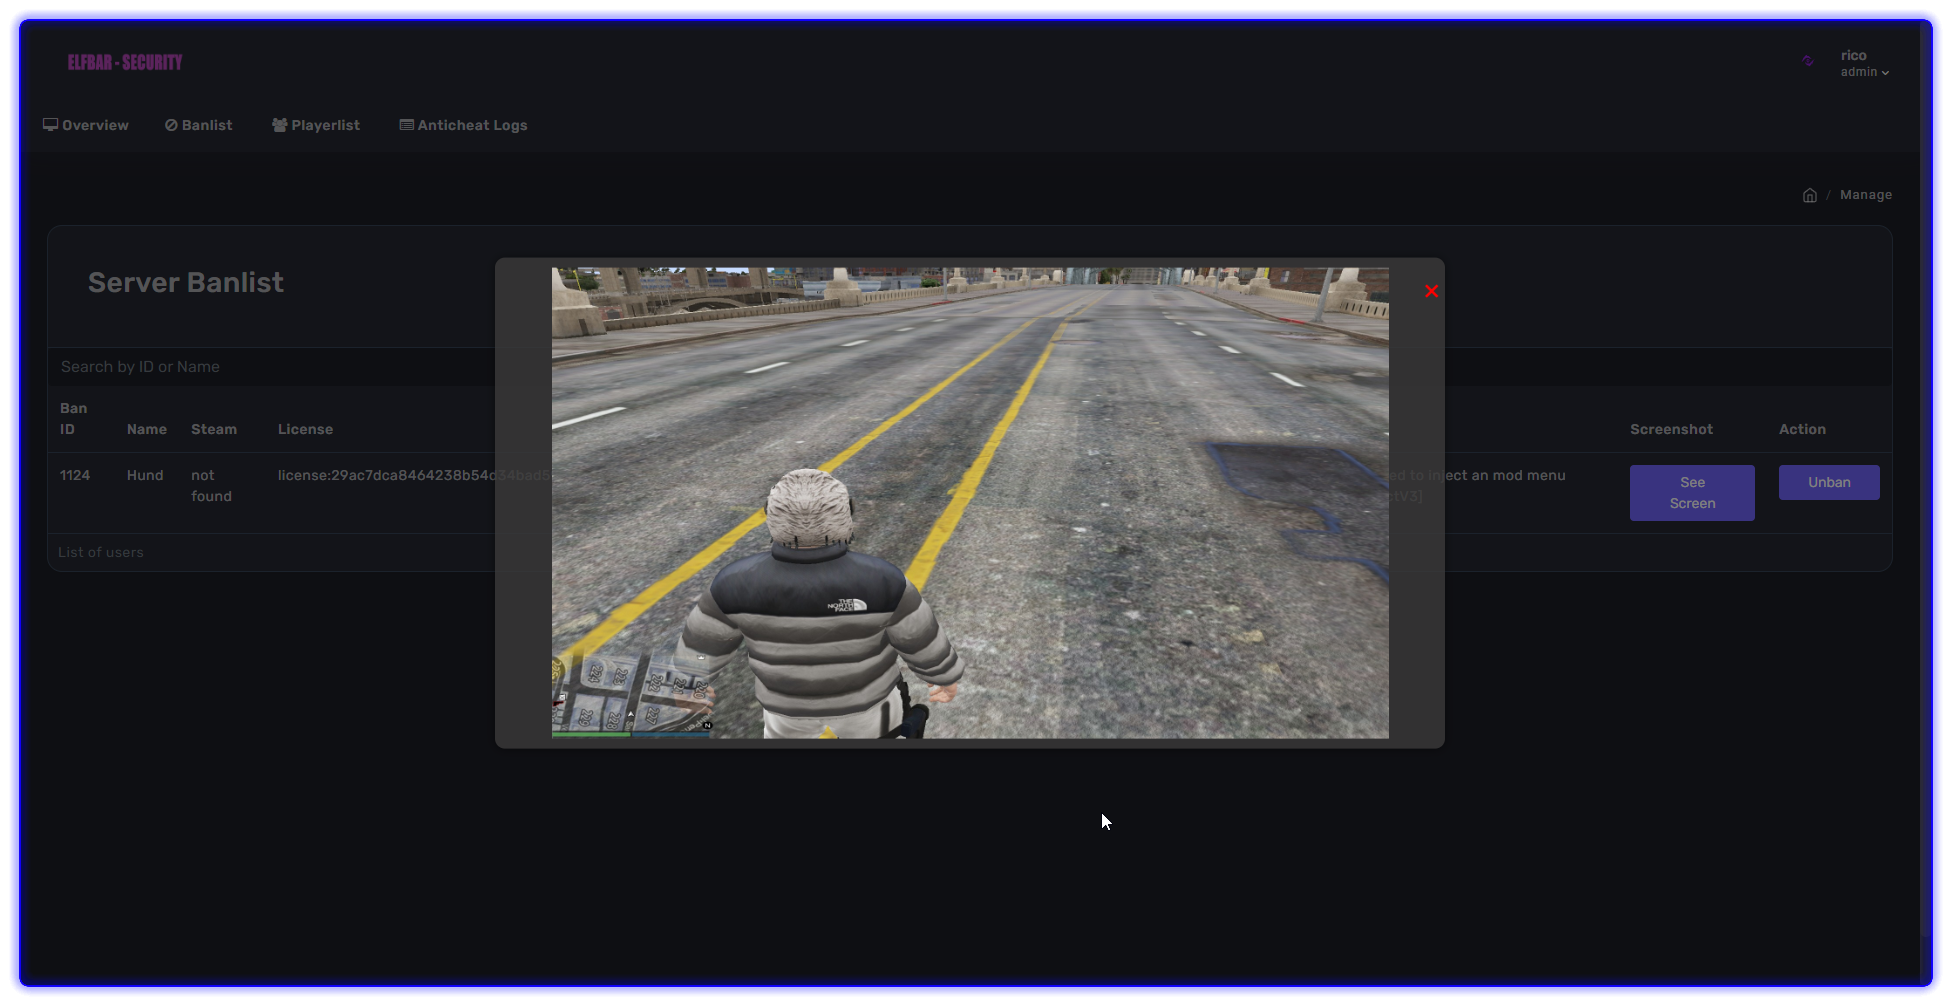Click the Manage breadcrumb link
This screenshot has width=1952, height=1006.
(x=1865, y=195)
